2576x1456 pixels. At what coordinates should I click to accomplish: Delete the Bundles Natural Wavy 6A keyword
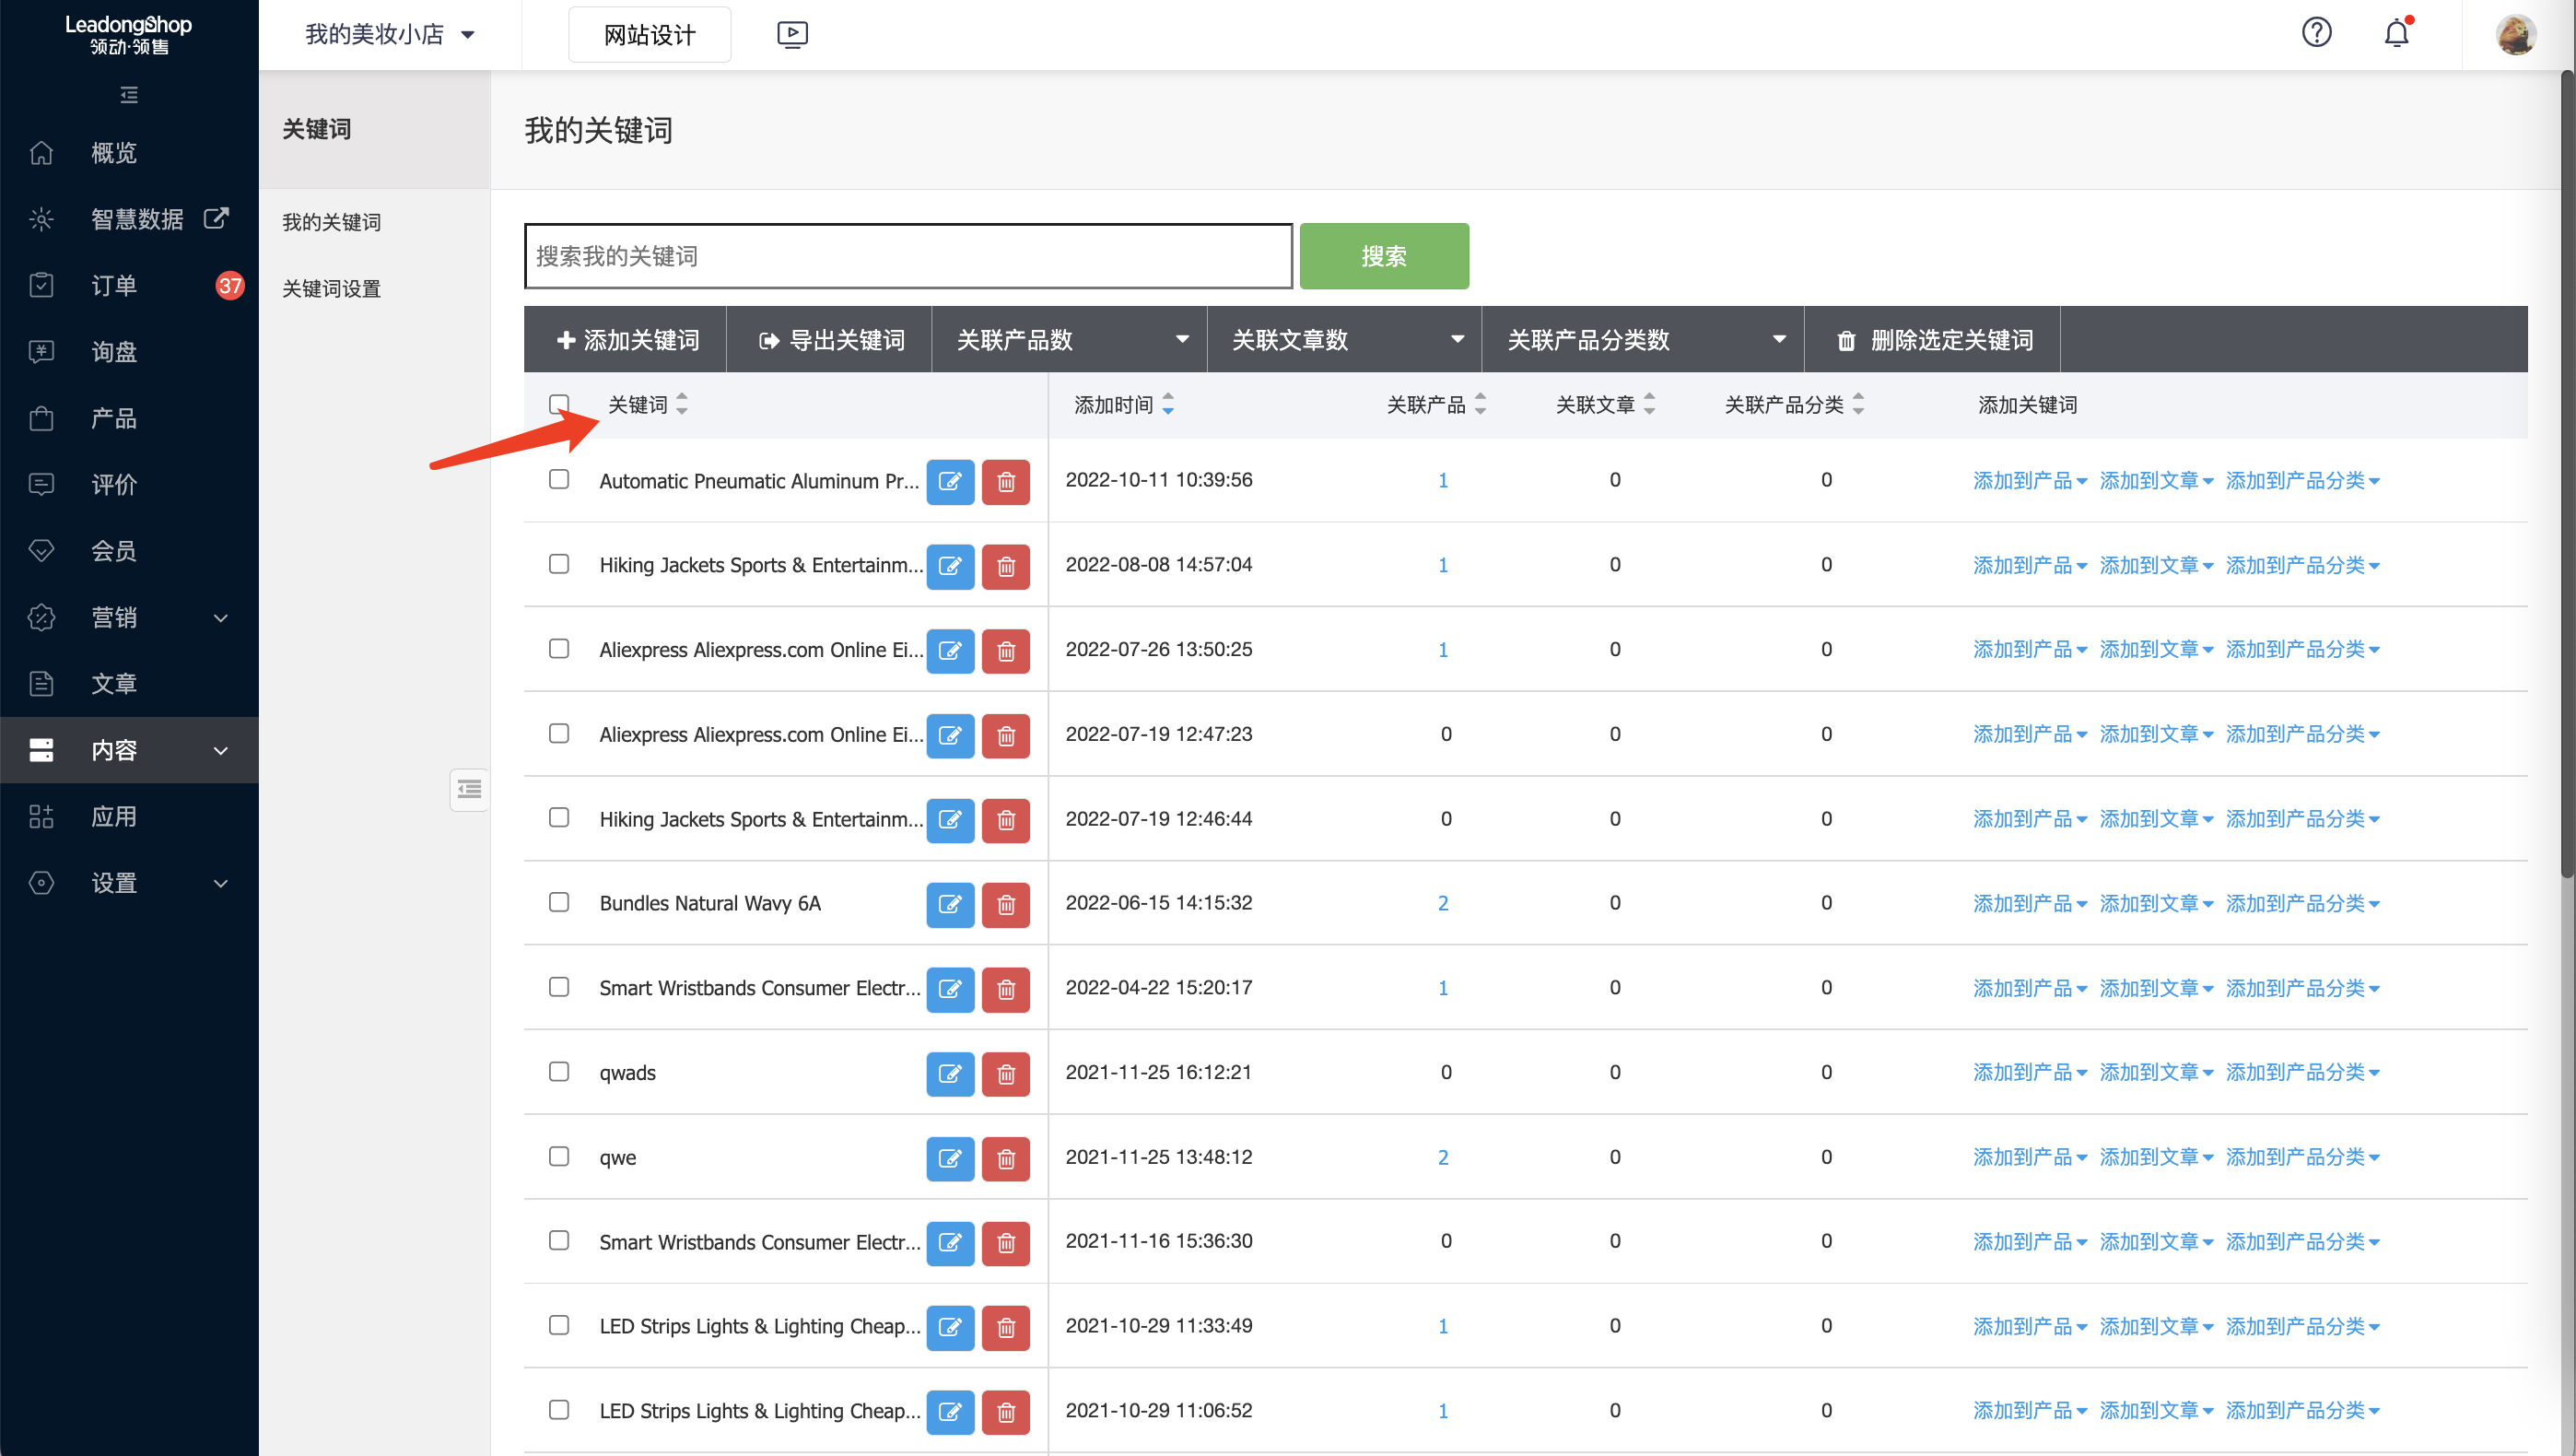click(x=1005, y=904)
